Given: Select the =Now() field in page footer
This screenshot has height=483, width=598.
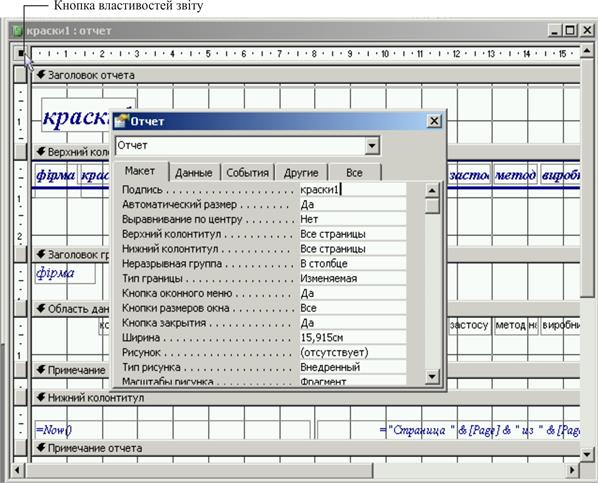Looking at the screenshot, I should click(x=172, y=430).
